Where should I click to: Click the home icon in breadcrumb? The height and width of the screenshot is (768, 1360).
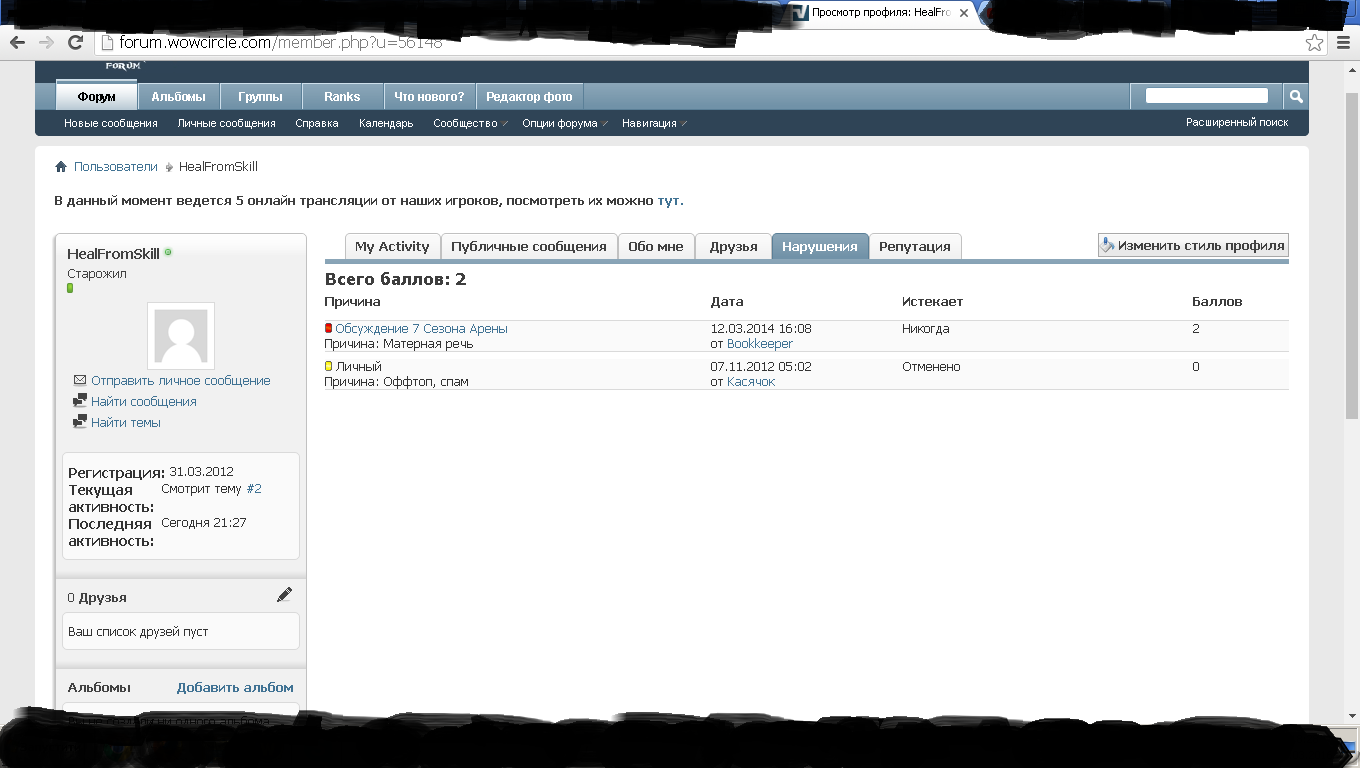point(61,167)
